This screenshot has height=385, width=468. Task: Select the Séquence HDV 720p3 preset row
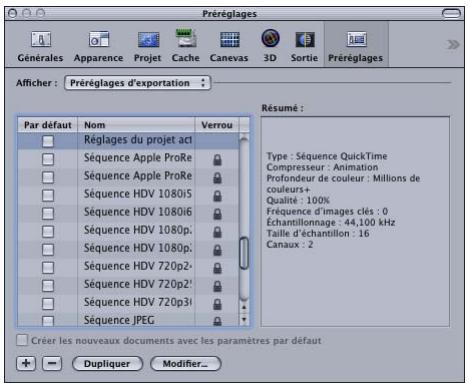click(128, 304)
